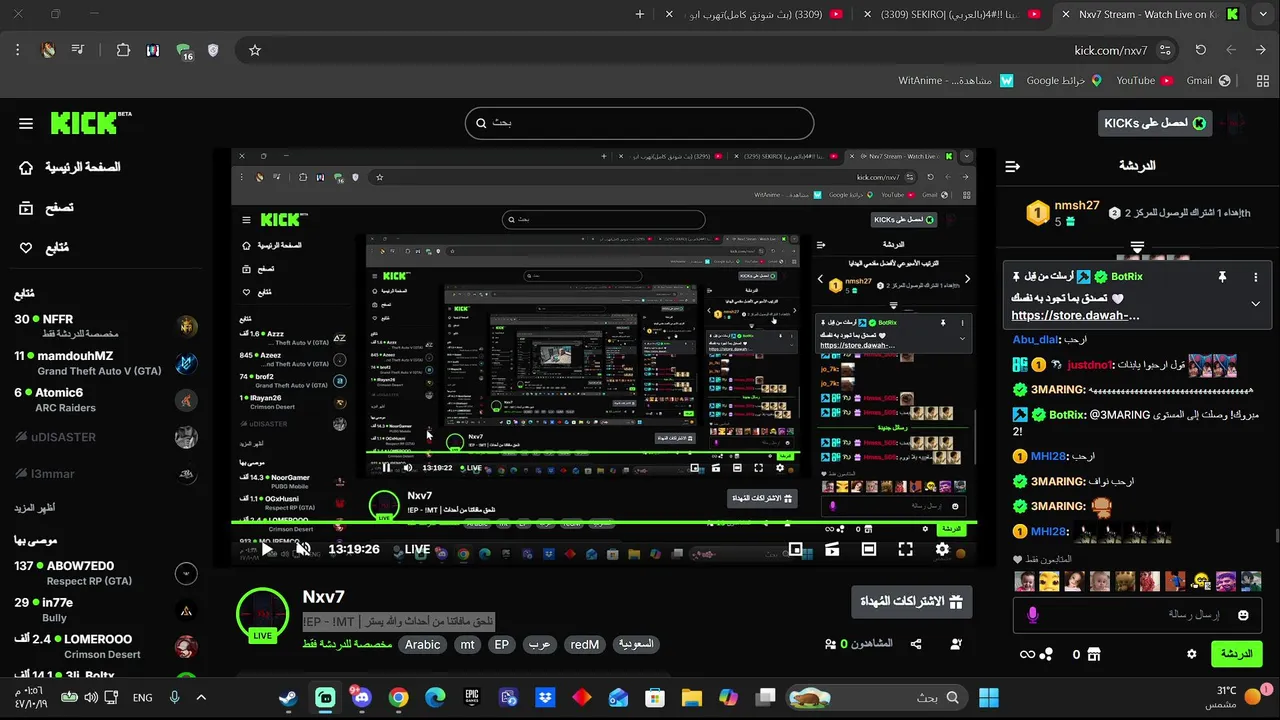The image size is (1280, 720).
Task: Click justdno1 username in chat
Action: 1090,365
